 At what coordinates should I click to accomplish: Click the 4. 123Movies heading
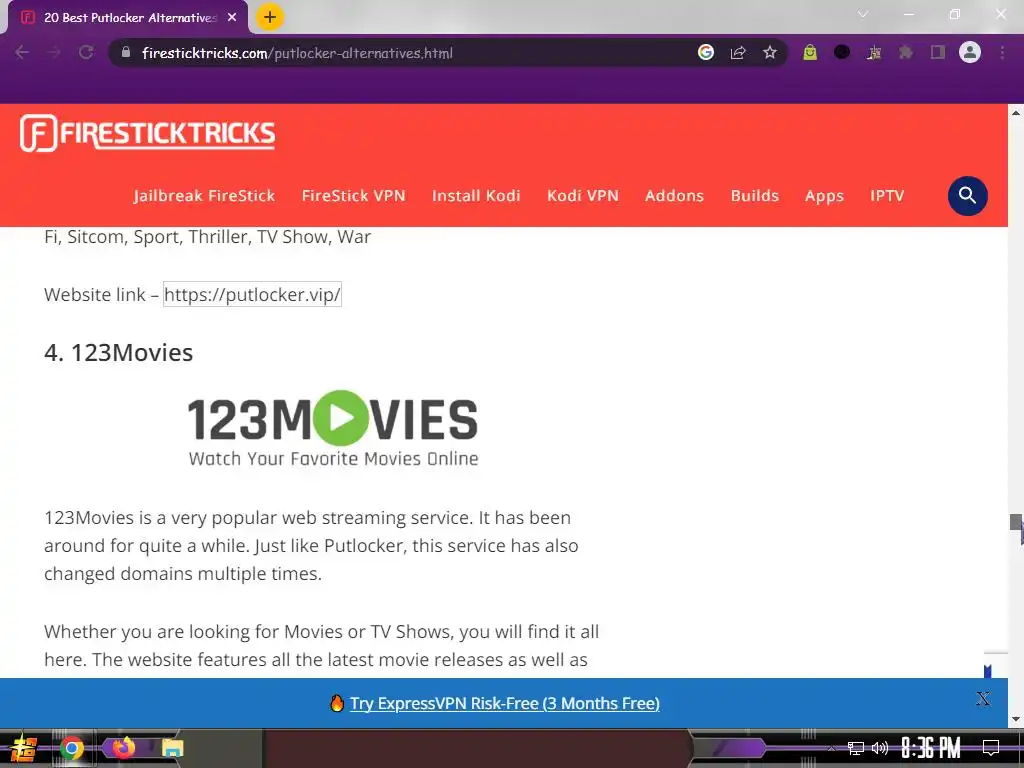pos(118,353)
